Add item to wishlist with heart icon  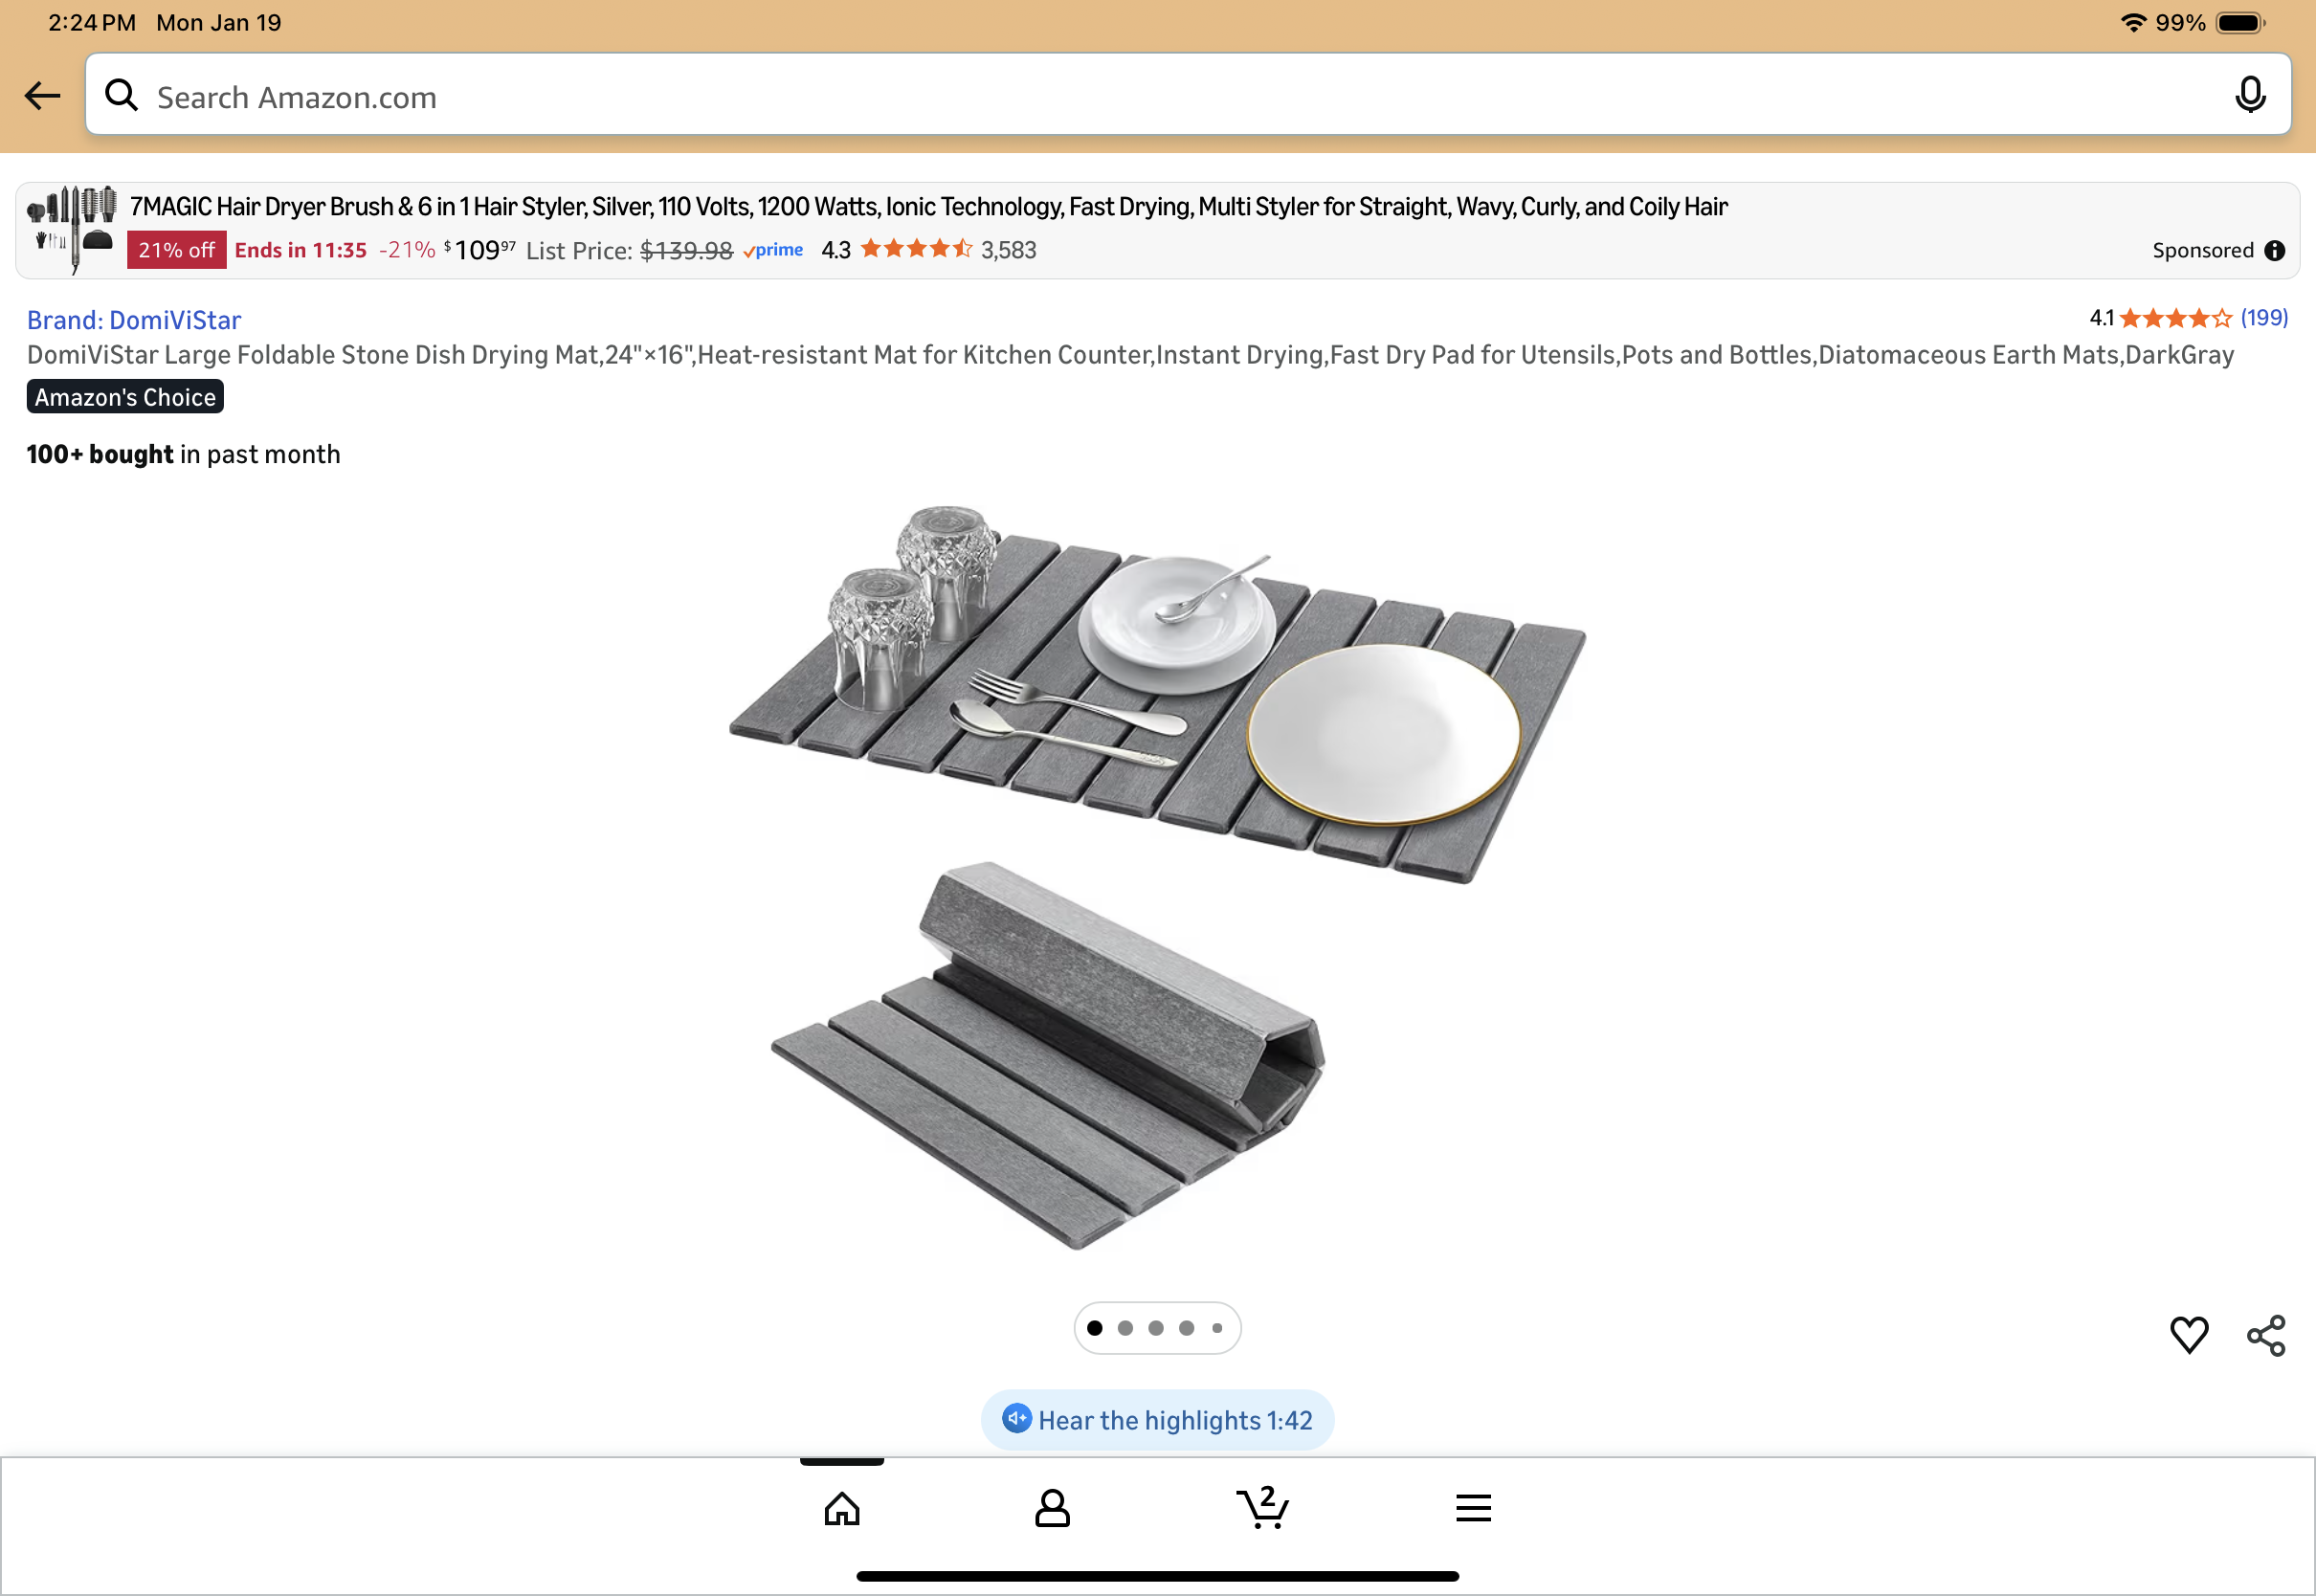point(2189,1334)
